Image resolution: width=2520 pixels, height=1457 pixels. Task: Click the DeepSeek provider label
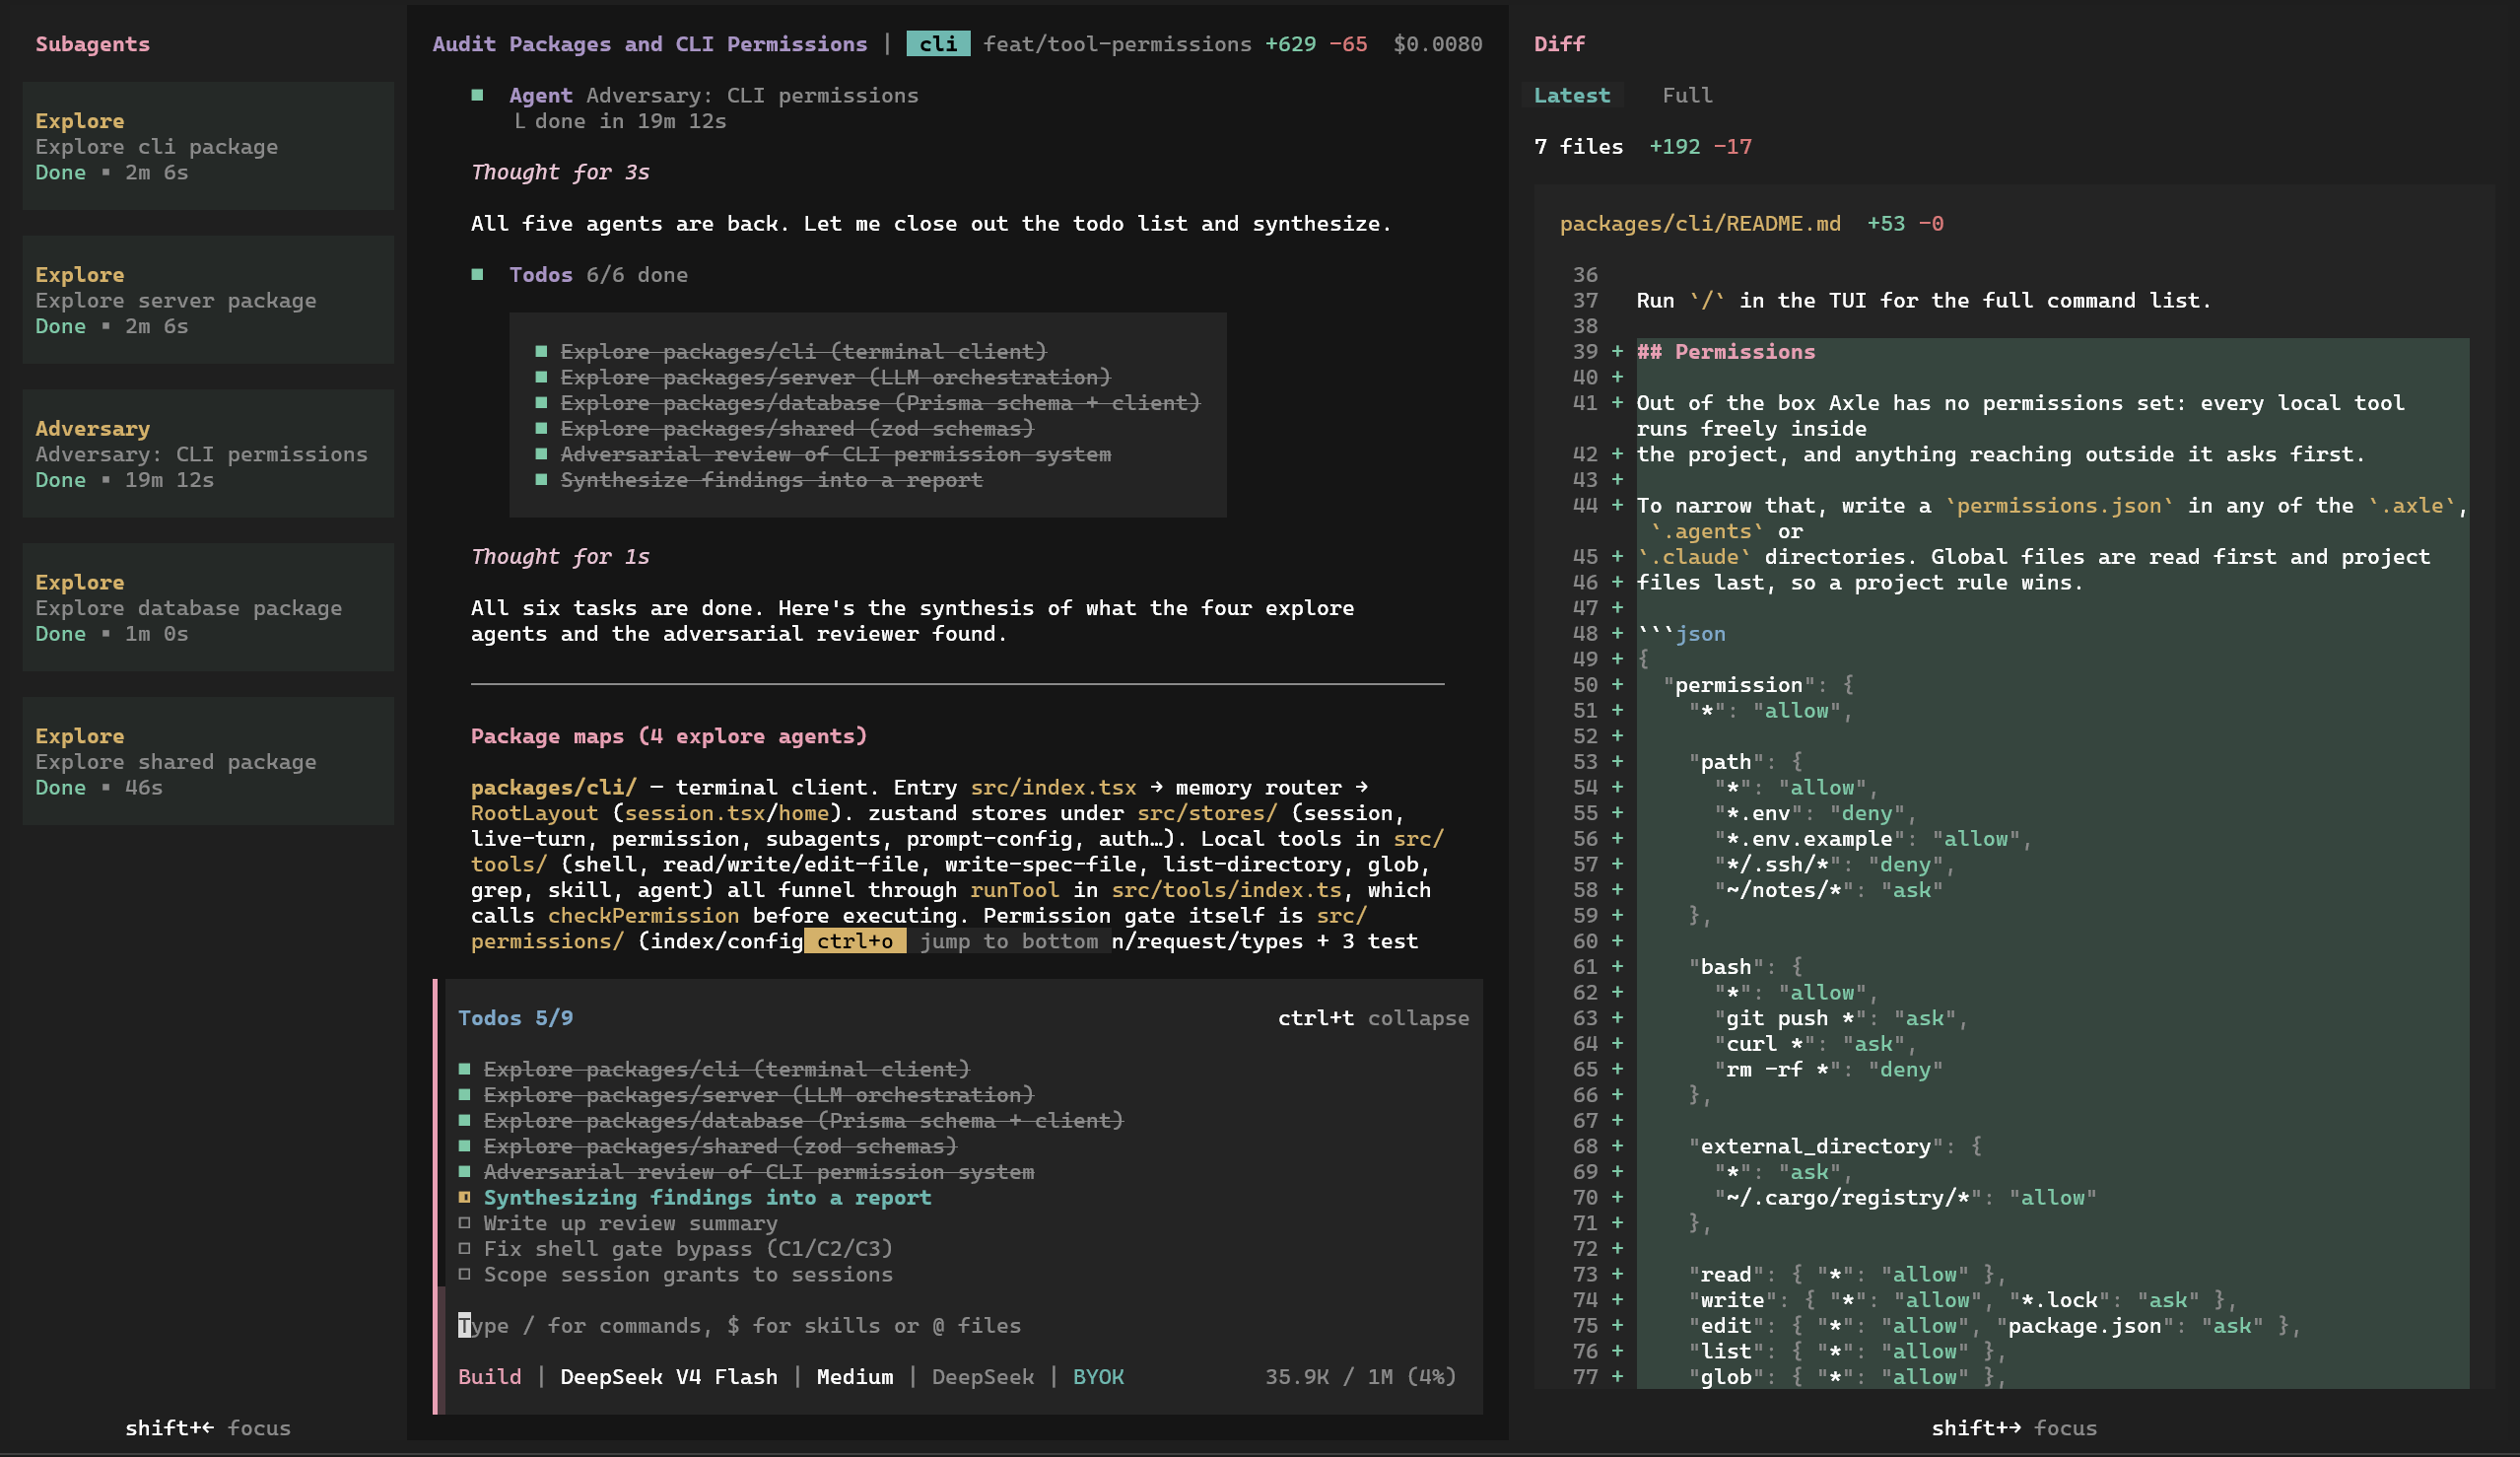point(982,1377)
